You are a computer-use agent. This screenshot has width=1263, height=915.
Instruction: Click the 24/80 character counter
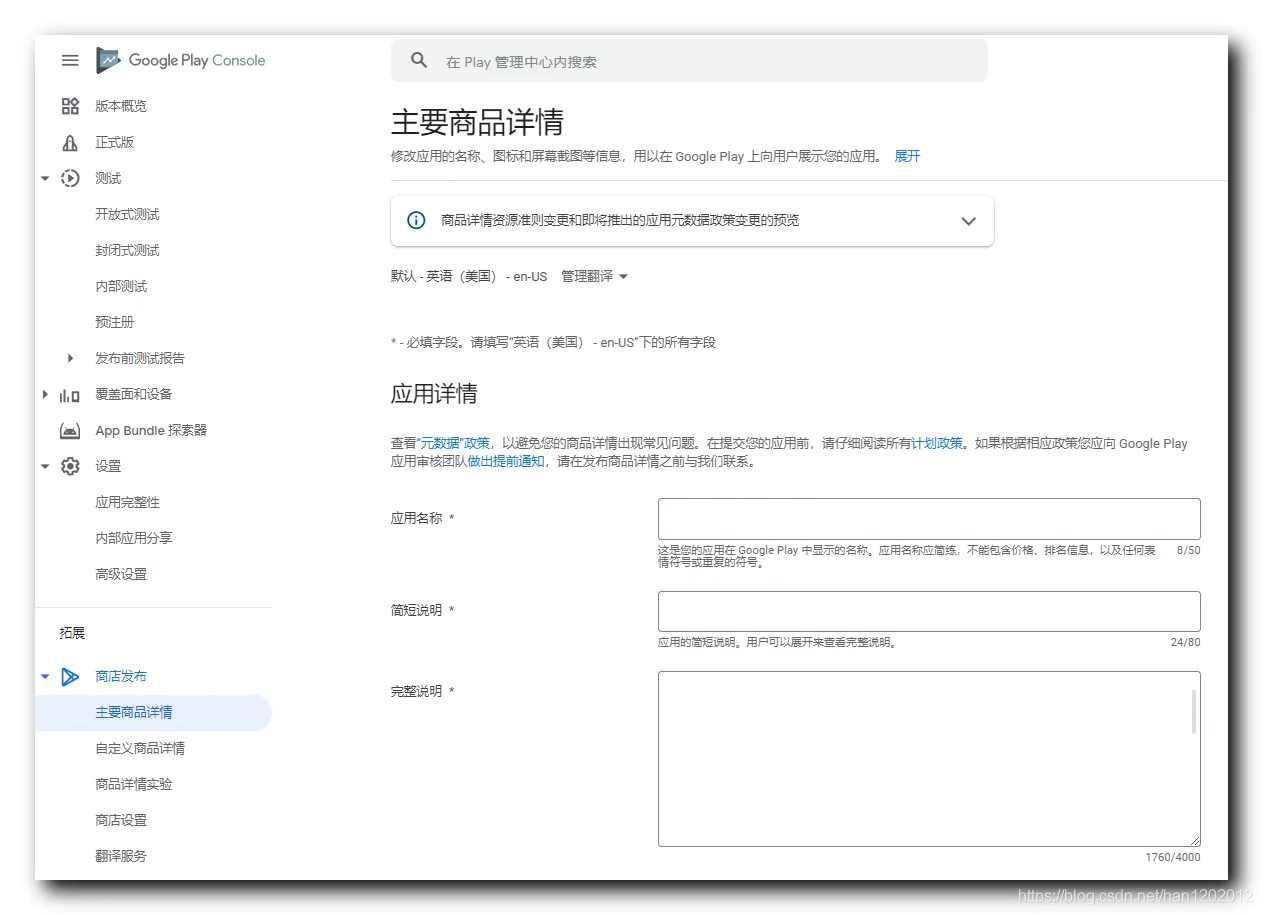[x=1185, y=642]
